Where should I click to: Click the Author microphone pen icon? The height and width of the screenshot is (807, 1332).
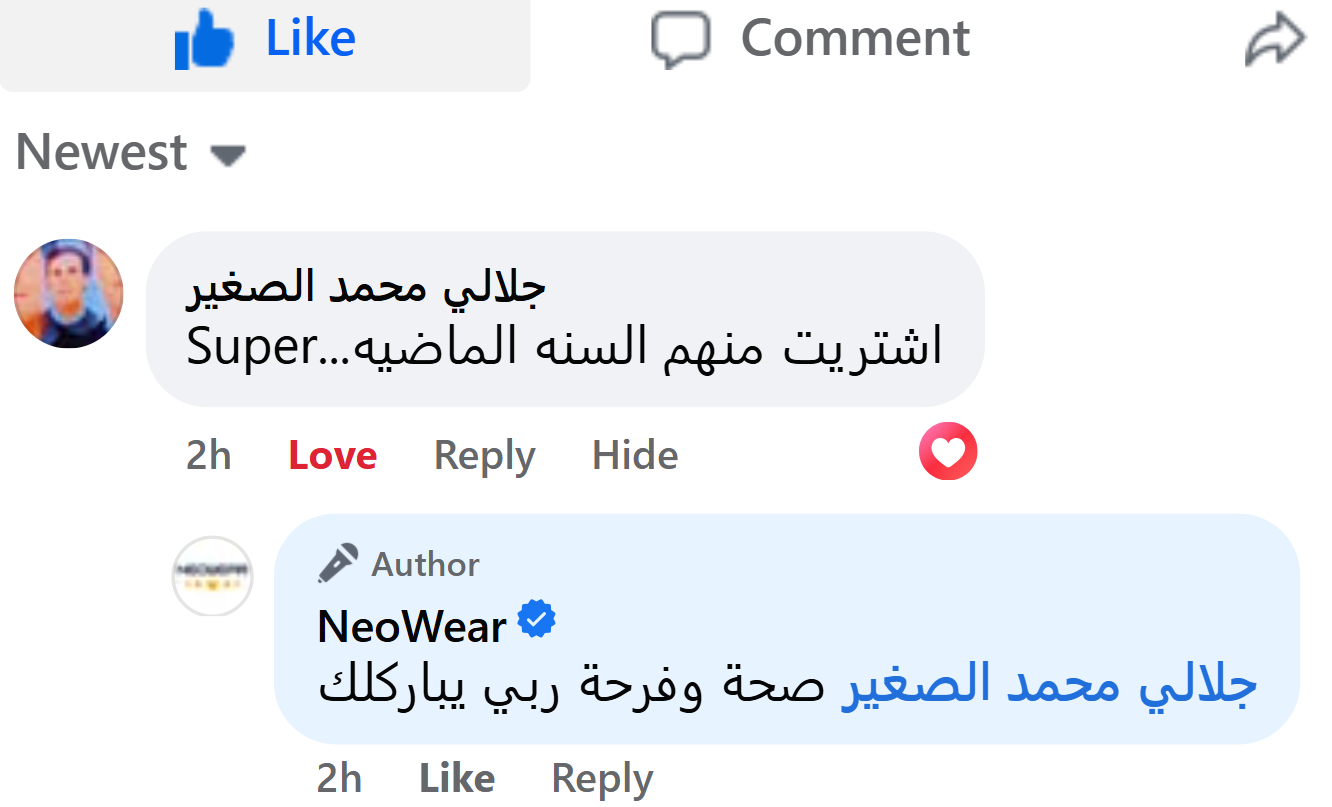pos(338,564)
